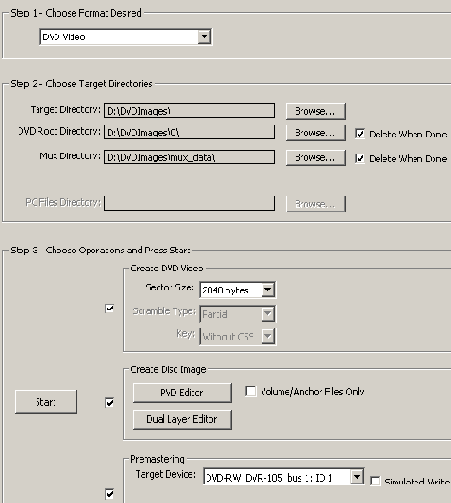
Task: Uncheck the Premastering checkbox
Action: pos(109,494)
